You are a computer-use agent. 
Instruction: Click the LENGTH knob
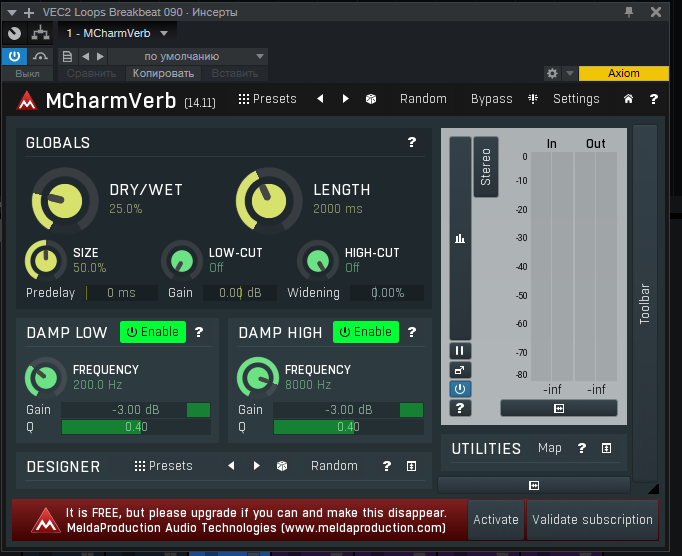[x=269, y=200]
